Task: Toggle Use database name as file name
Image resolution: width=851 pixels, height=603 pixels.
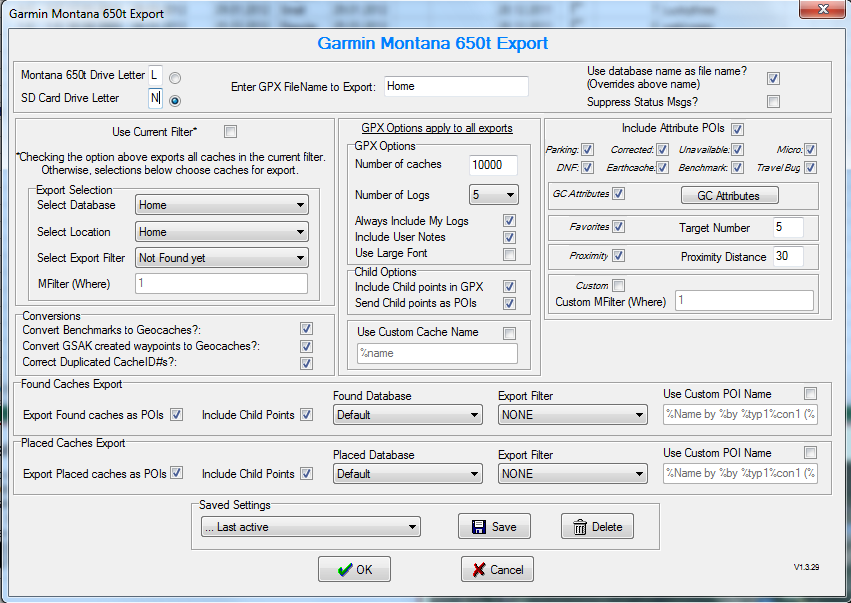Action: pos(773,79)
